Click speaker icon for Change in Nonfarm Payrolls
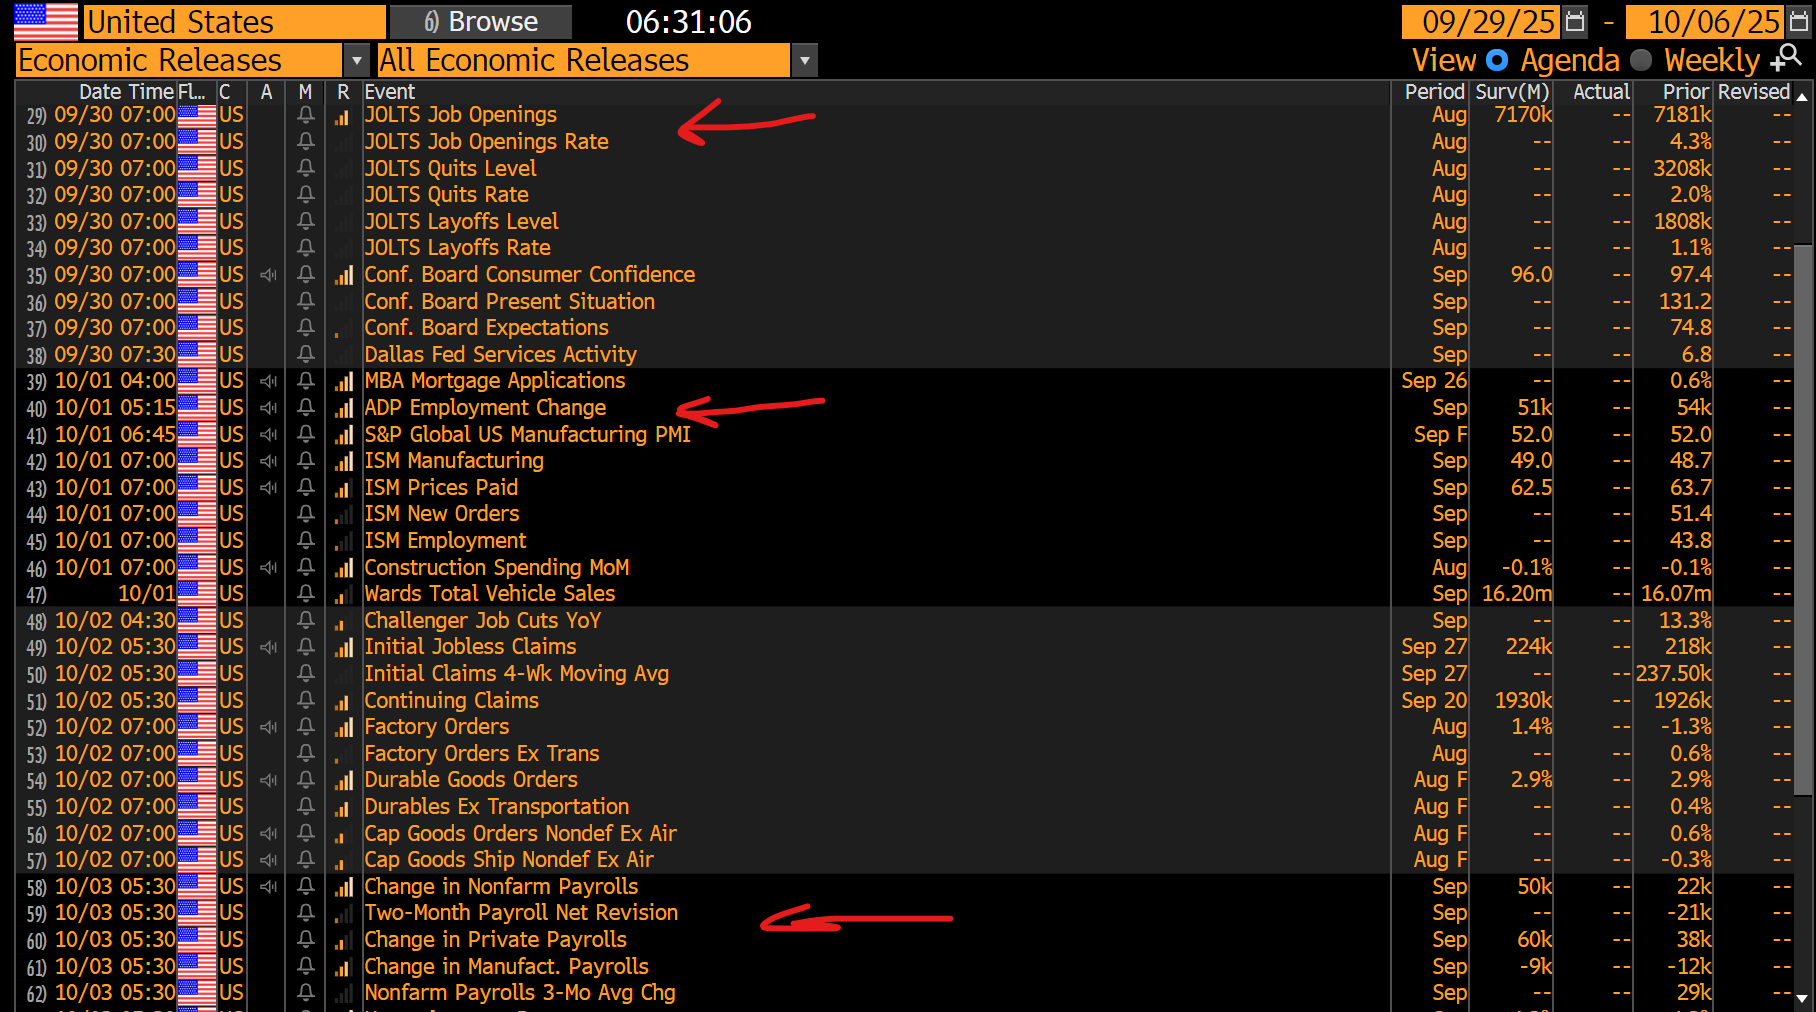Viewport: 1816px width, 1012px height. 268,887
